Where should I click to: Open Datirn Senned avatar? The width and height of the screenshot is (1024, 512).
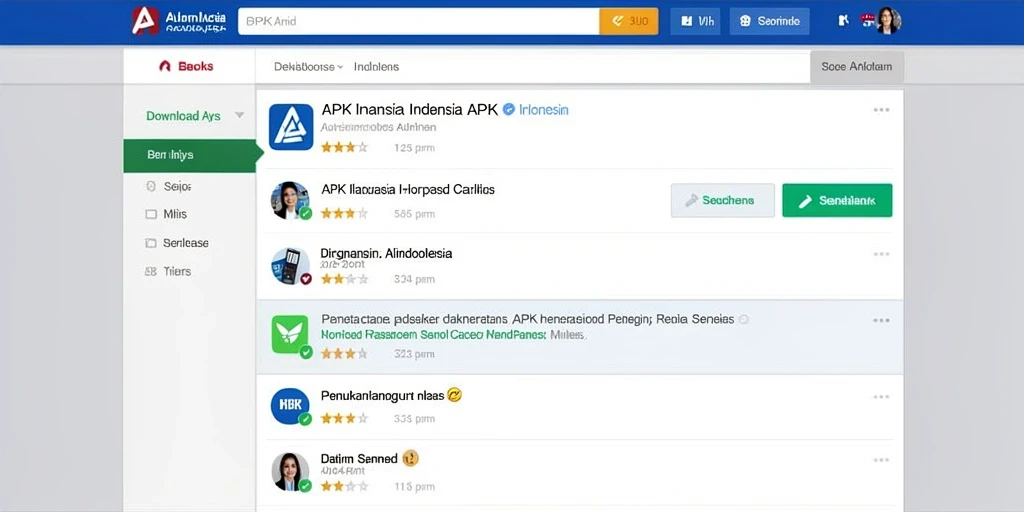(291, 472)
